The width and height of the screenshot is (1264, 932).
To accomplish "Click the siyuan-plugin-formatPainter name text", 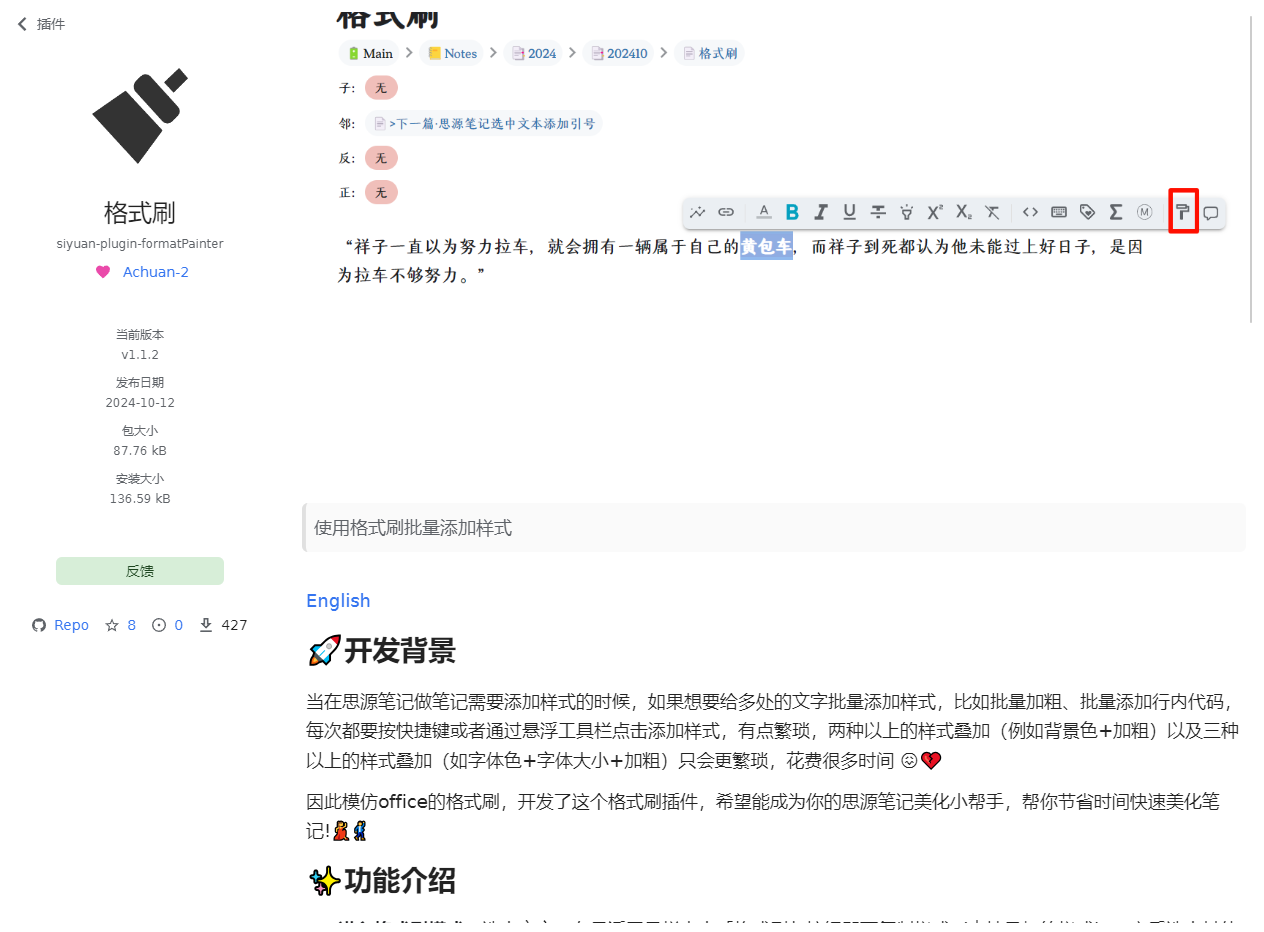I will pos(140,243).
